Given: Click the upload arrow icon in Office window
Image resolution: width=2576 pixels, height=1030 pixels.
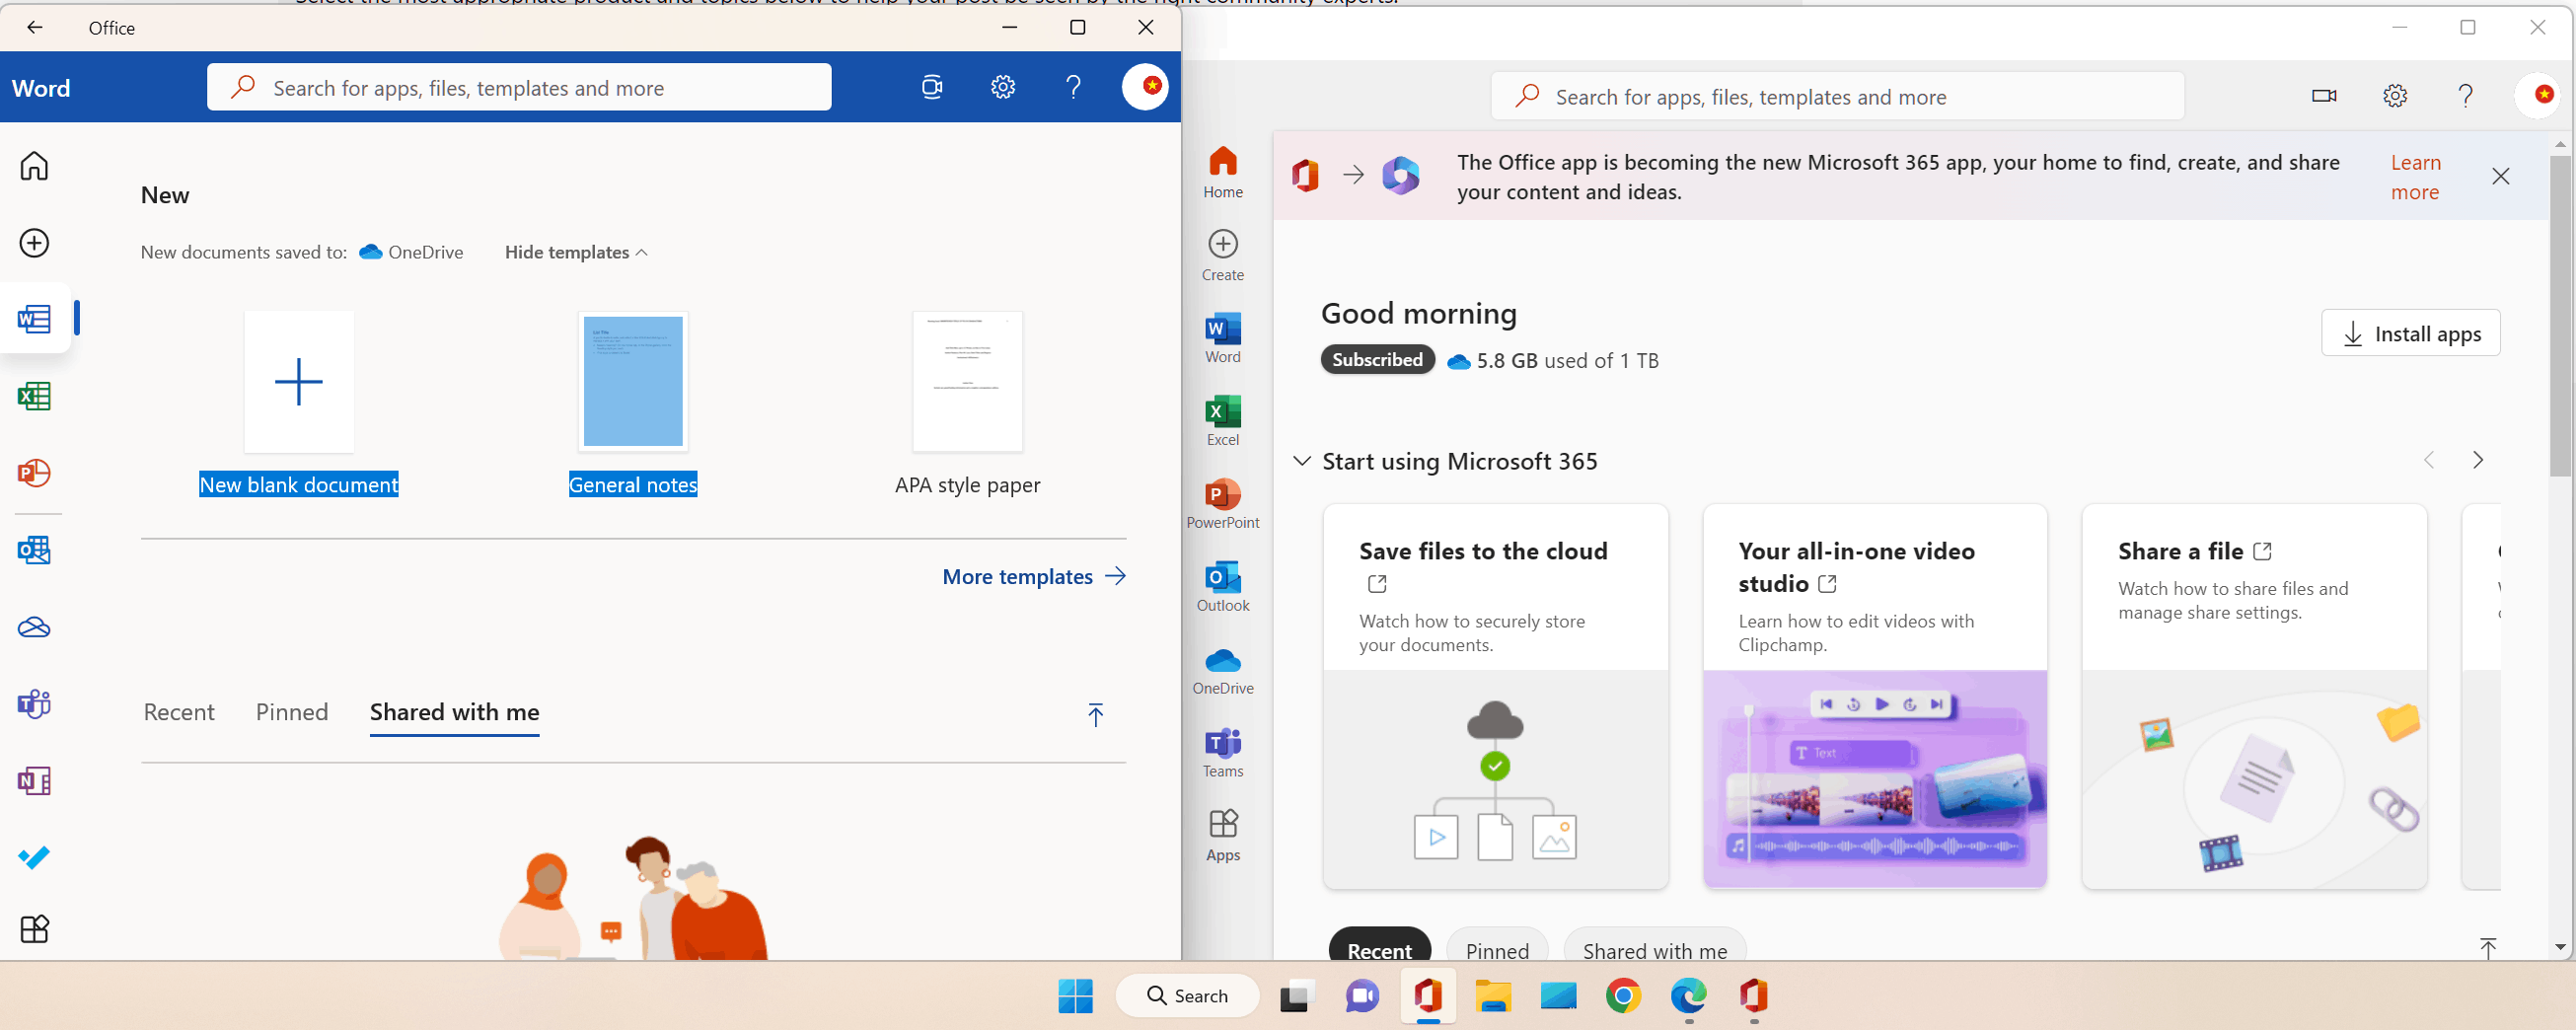Looking at the screenshot, I should [1096, 714].
